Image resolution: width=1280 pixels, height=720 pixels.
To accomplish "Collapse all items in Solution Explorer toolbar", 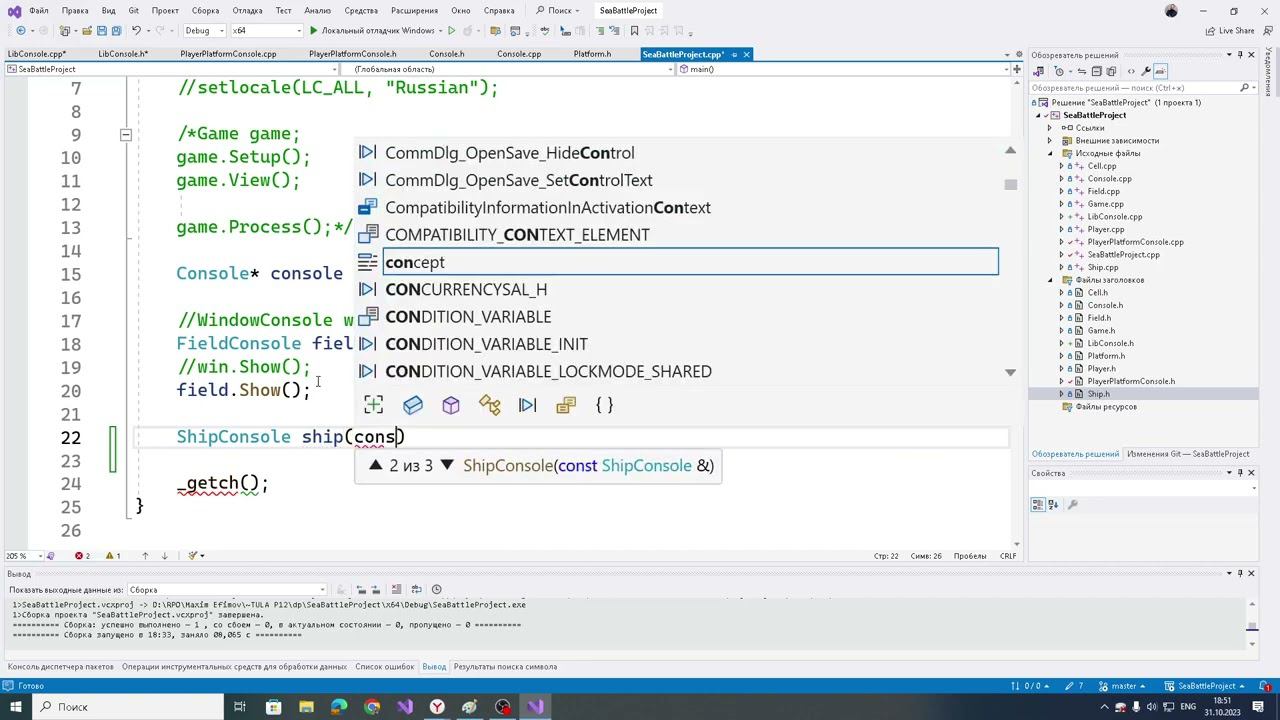I will (x=1096, y=71).
